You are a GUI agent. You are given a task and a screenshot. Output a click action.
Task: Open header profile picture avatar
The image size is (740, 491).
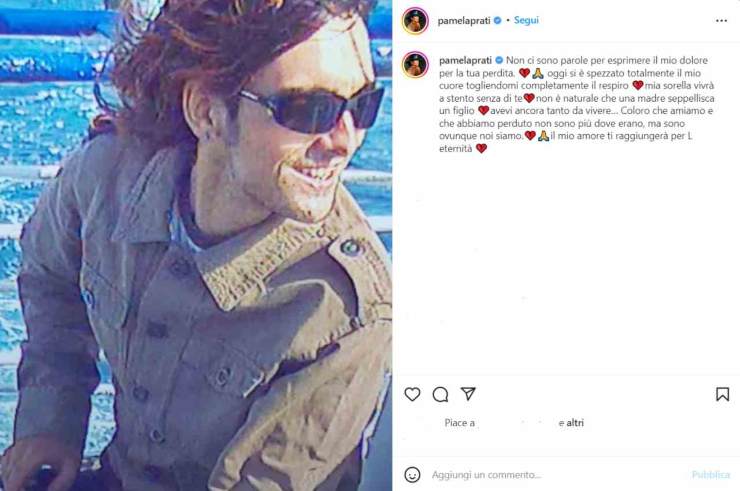pos(415,21)
